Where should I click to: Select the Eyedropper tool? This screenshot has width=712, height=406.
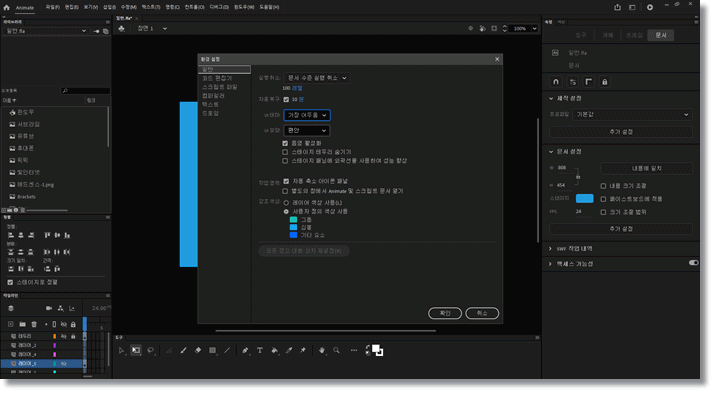pos(289,351)
